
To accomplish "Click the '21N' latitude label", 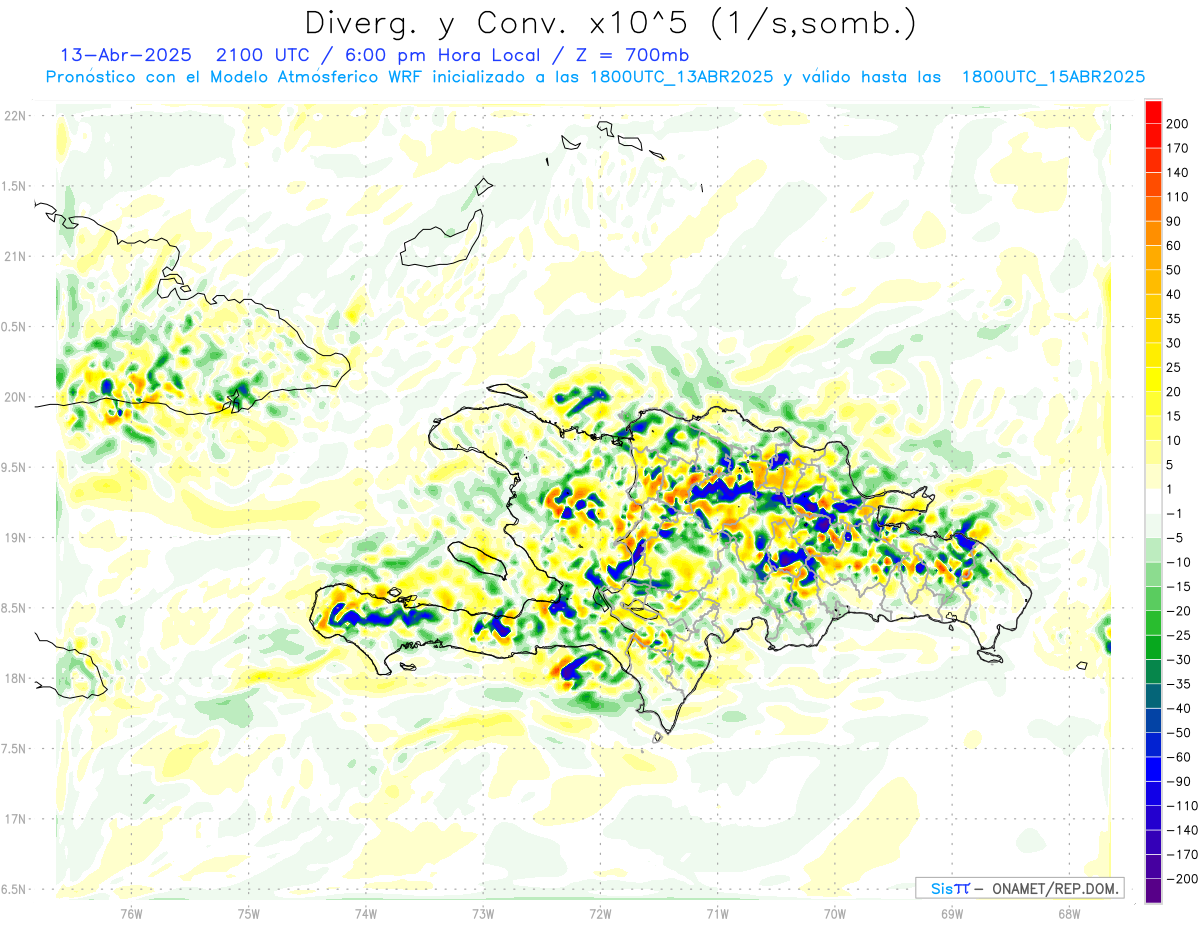I will tap(14, 257).
